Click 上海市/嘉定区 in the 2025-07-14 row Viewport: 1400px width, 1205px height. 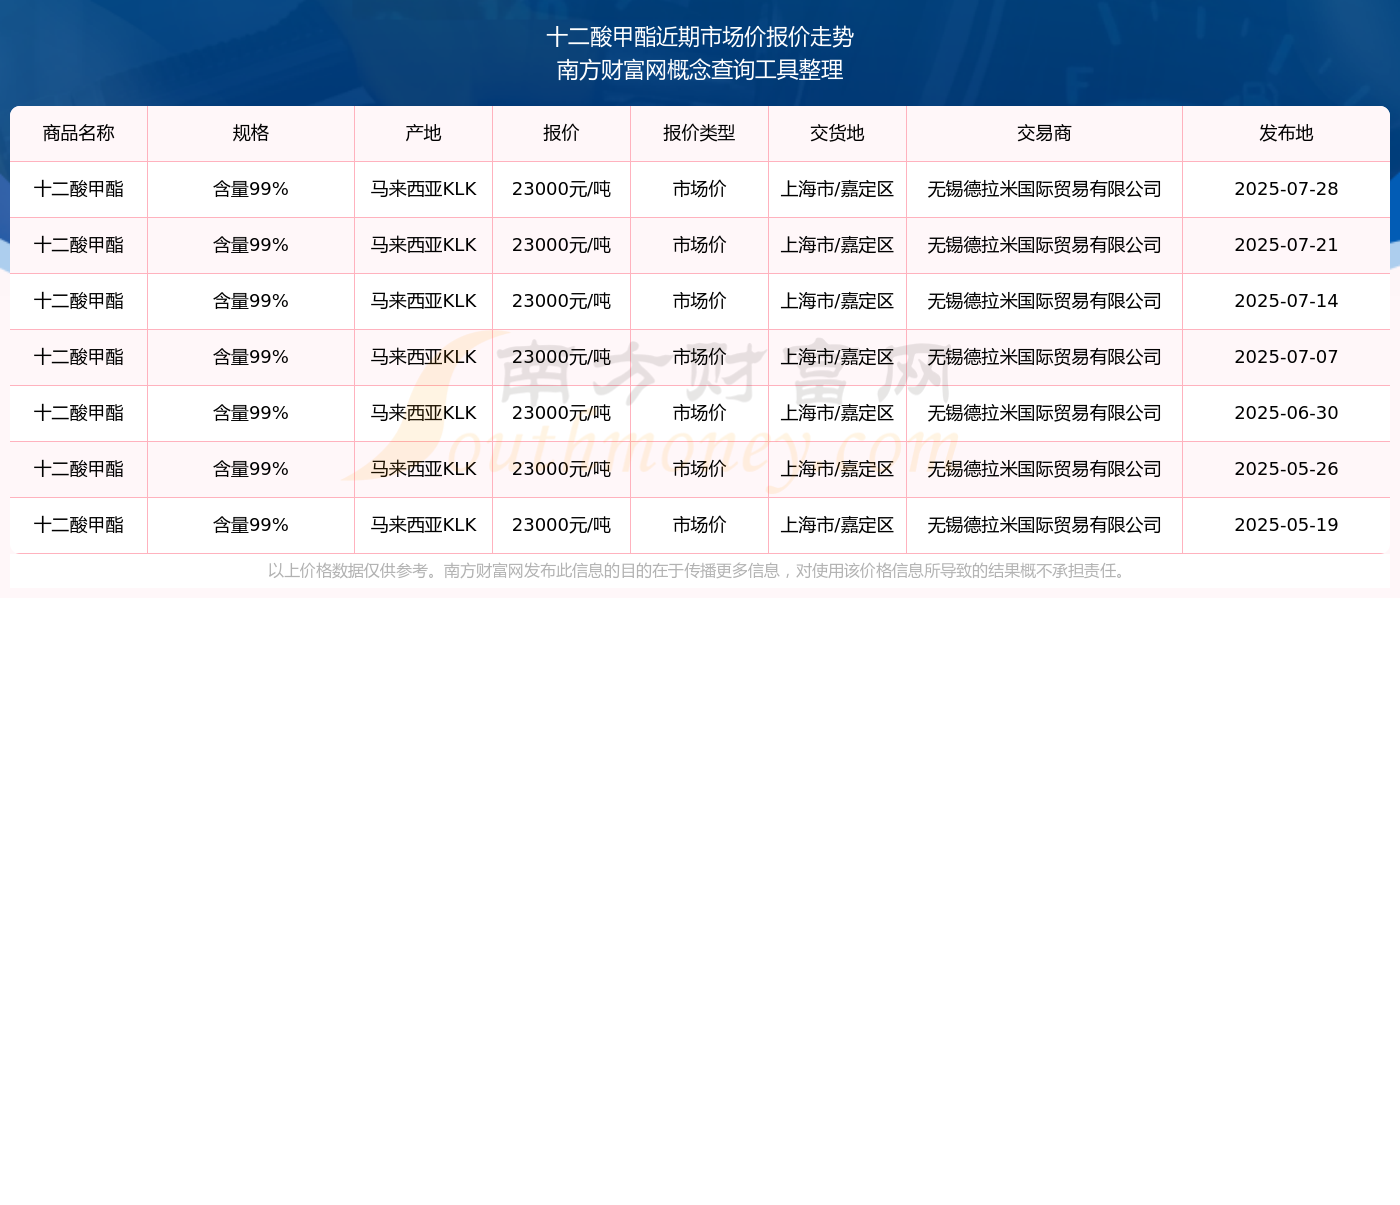click(x=837, y=301)
